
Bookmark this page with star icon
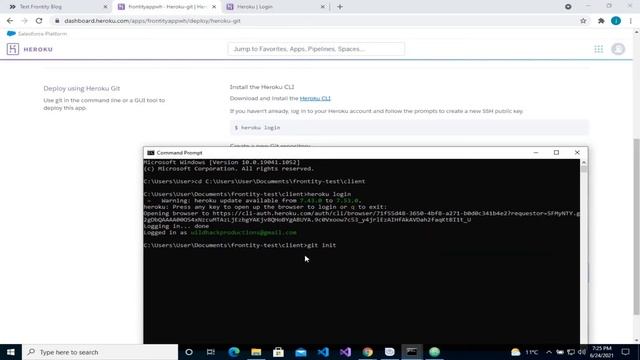[583, 21]
